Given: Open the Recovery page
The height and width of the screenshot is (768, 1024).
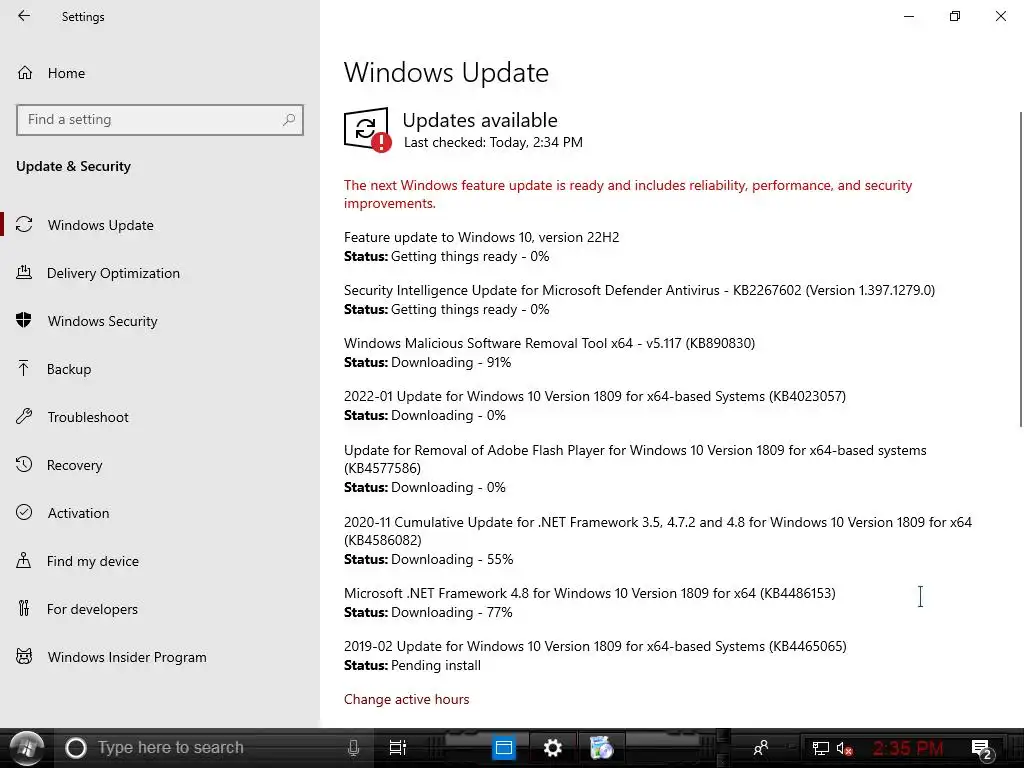Looking at the screenshot, I should click(x=59, y=465).
